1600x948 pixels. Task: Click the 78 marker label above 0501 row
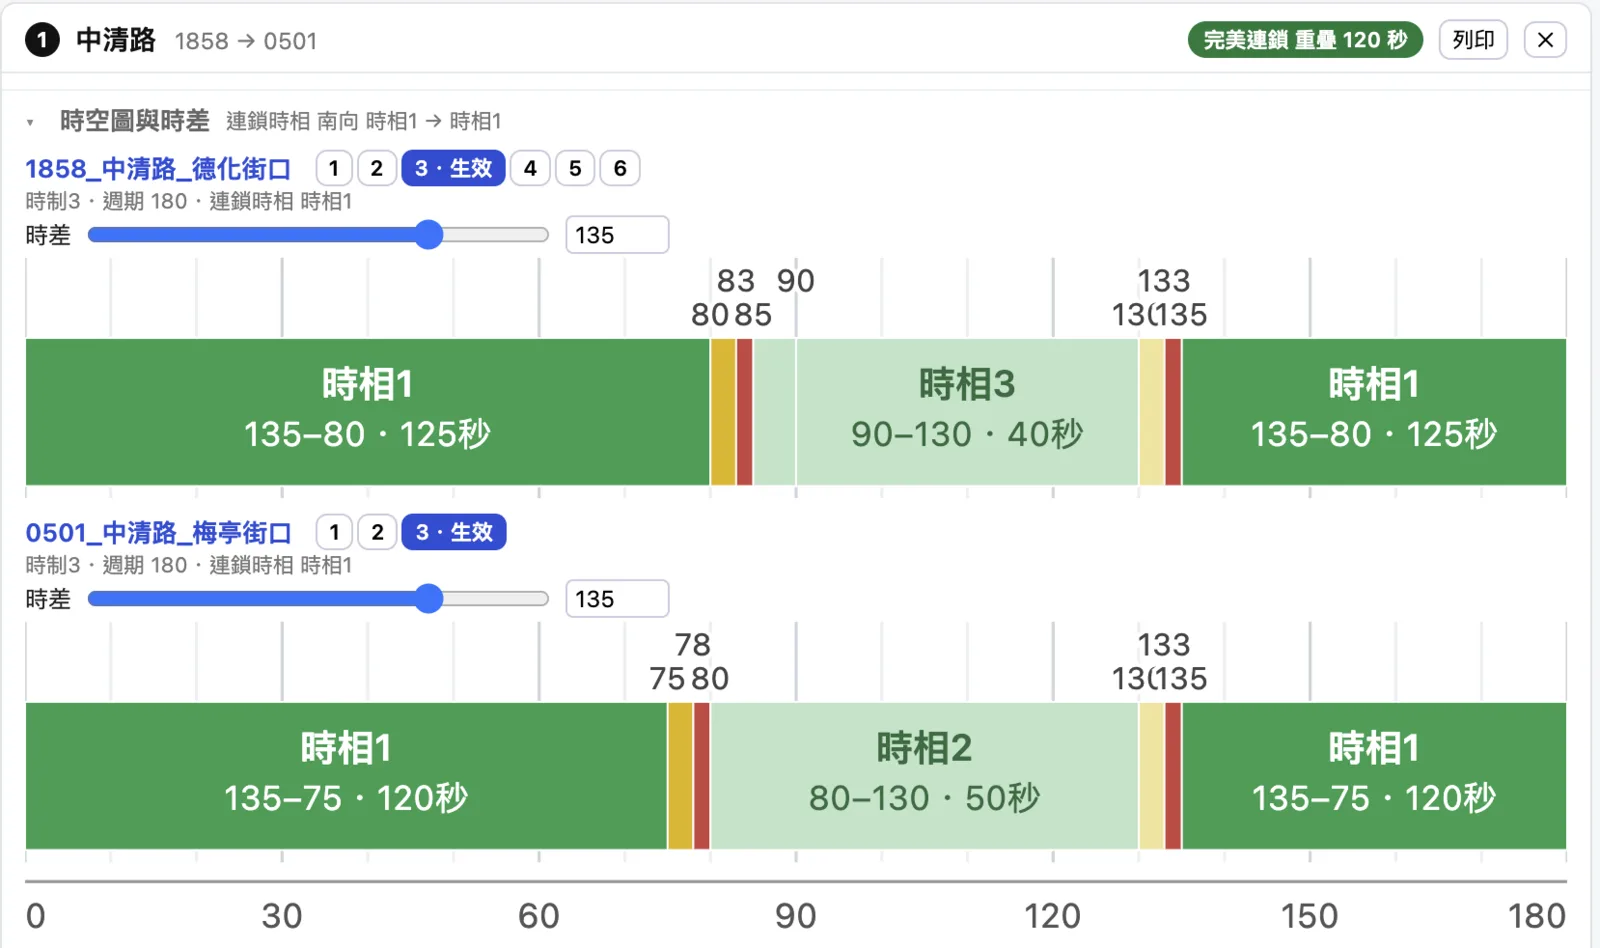click(693, 645)
